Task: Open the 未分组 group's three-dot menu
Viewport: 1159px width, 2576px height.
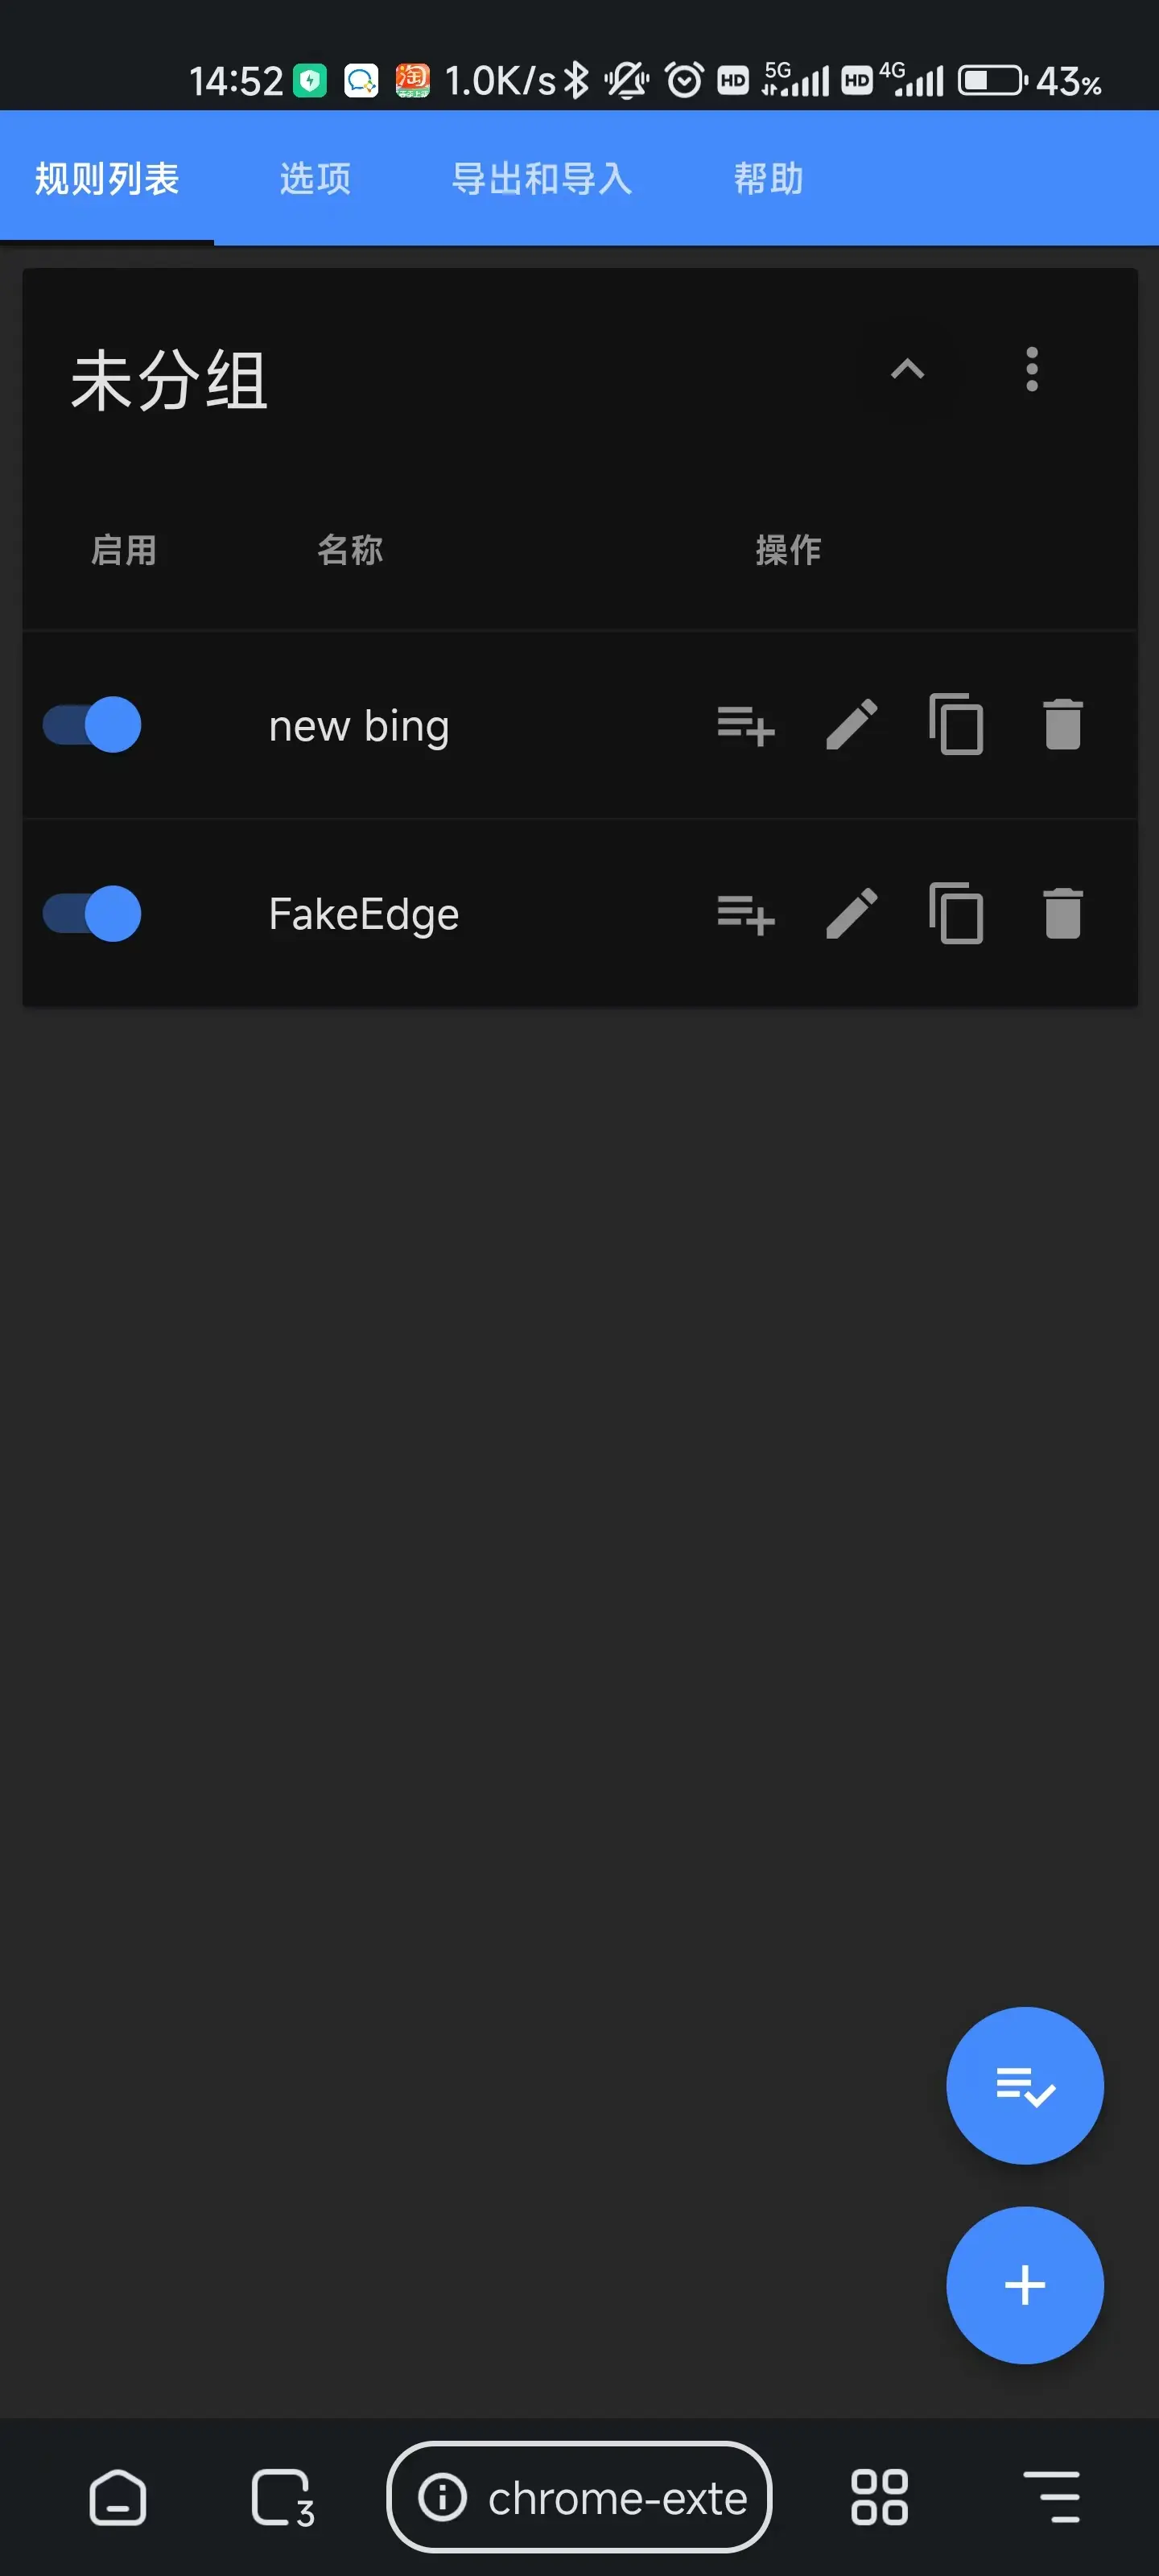Action: coord(1031,370)
